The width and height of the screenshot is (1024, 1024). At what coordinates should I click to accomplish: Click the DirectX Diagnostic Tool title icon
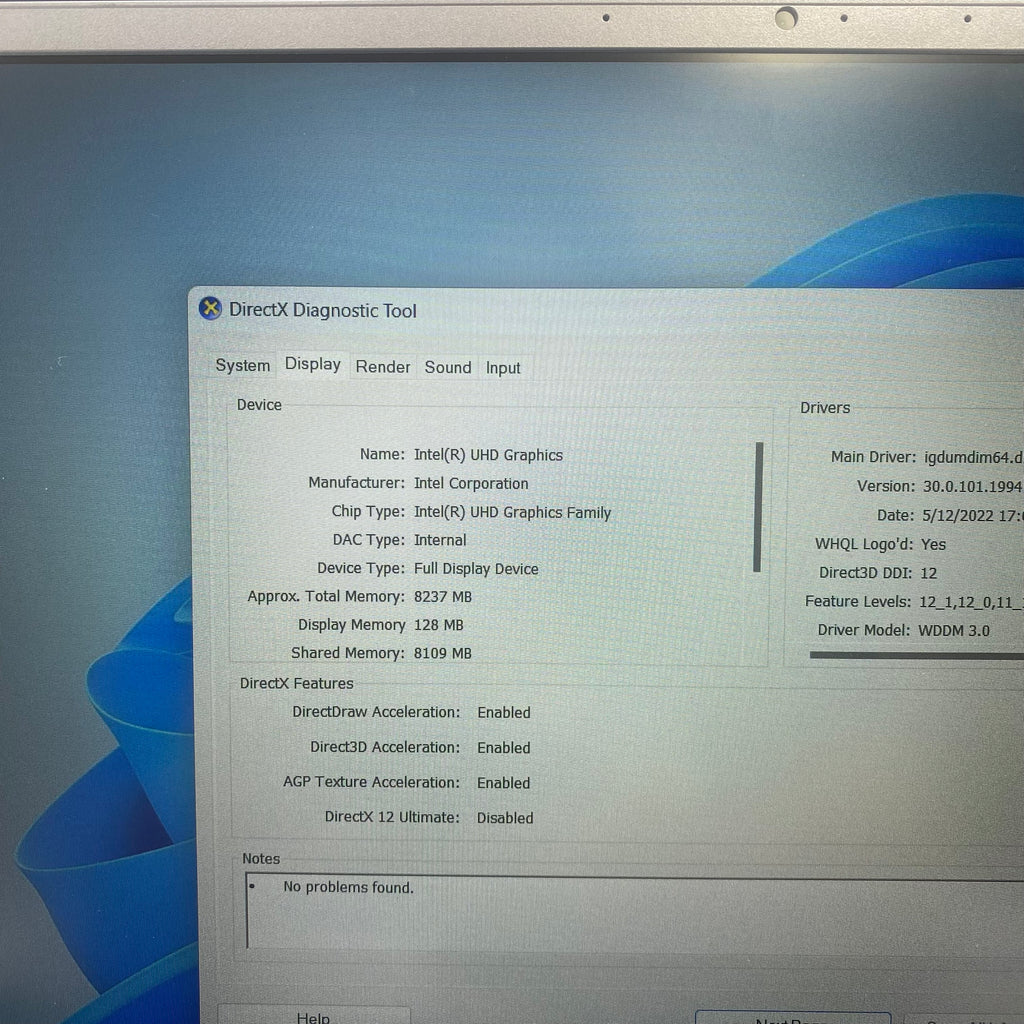click(210, 308)
